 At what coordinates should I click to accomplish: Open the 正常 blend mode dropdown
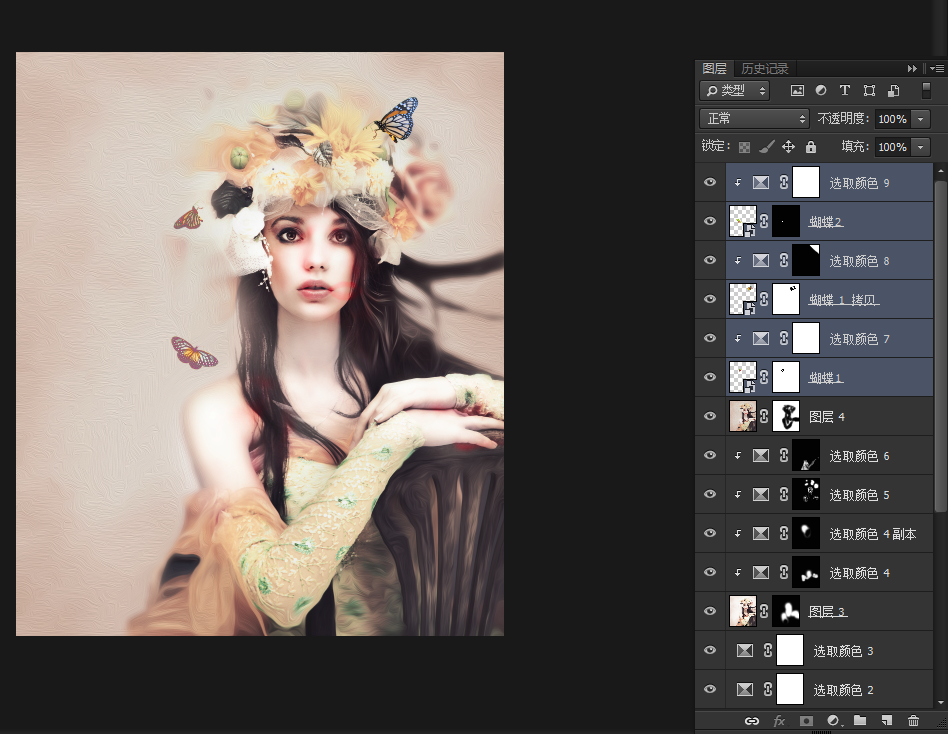coord(754,119)
